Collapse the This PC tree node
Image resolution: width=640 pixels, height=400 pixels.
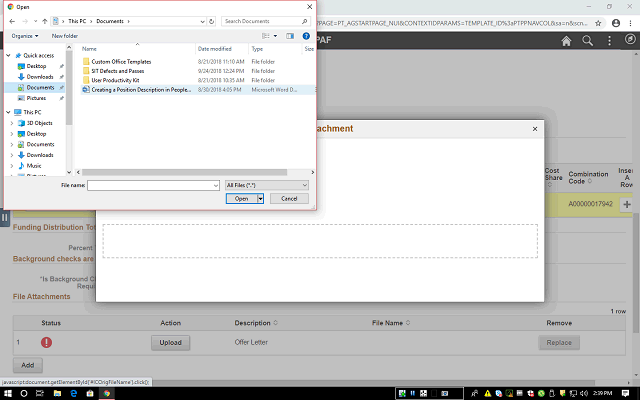(x=9, y=112)
